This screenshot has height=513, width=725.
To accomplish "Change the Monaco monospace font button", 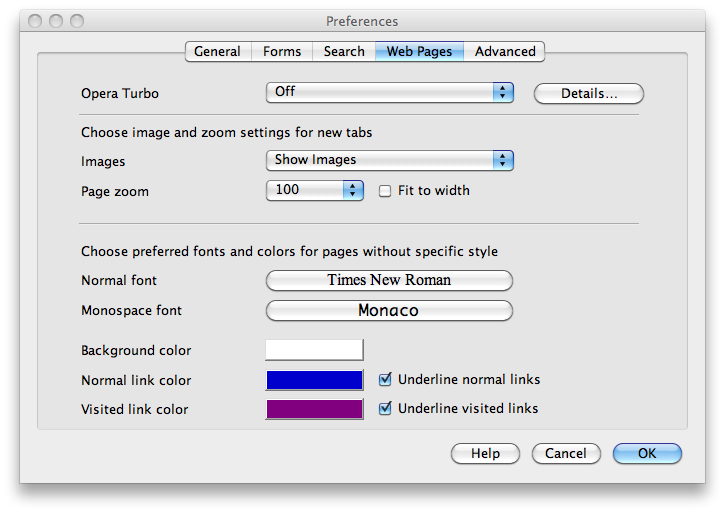I will (x=389, y=311).
